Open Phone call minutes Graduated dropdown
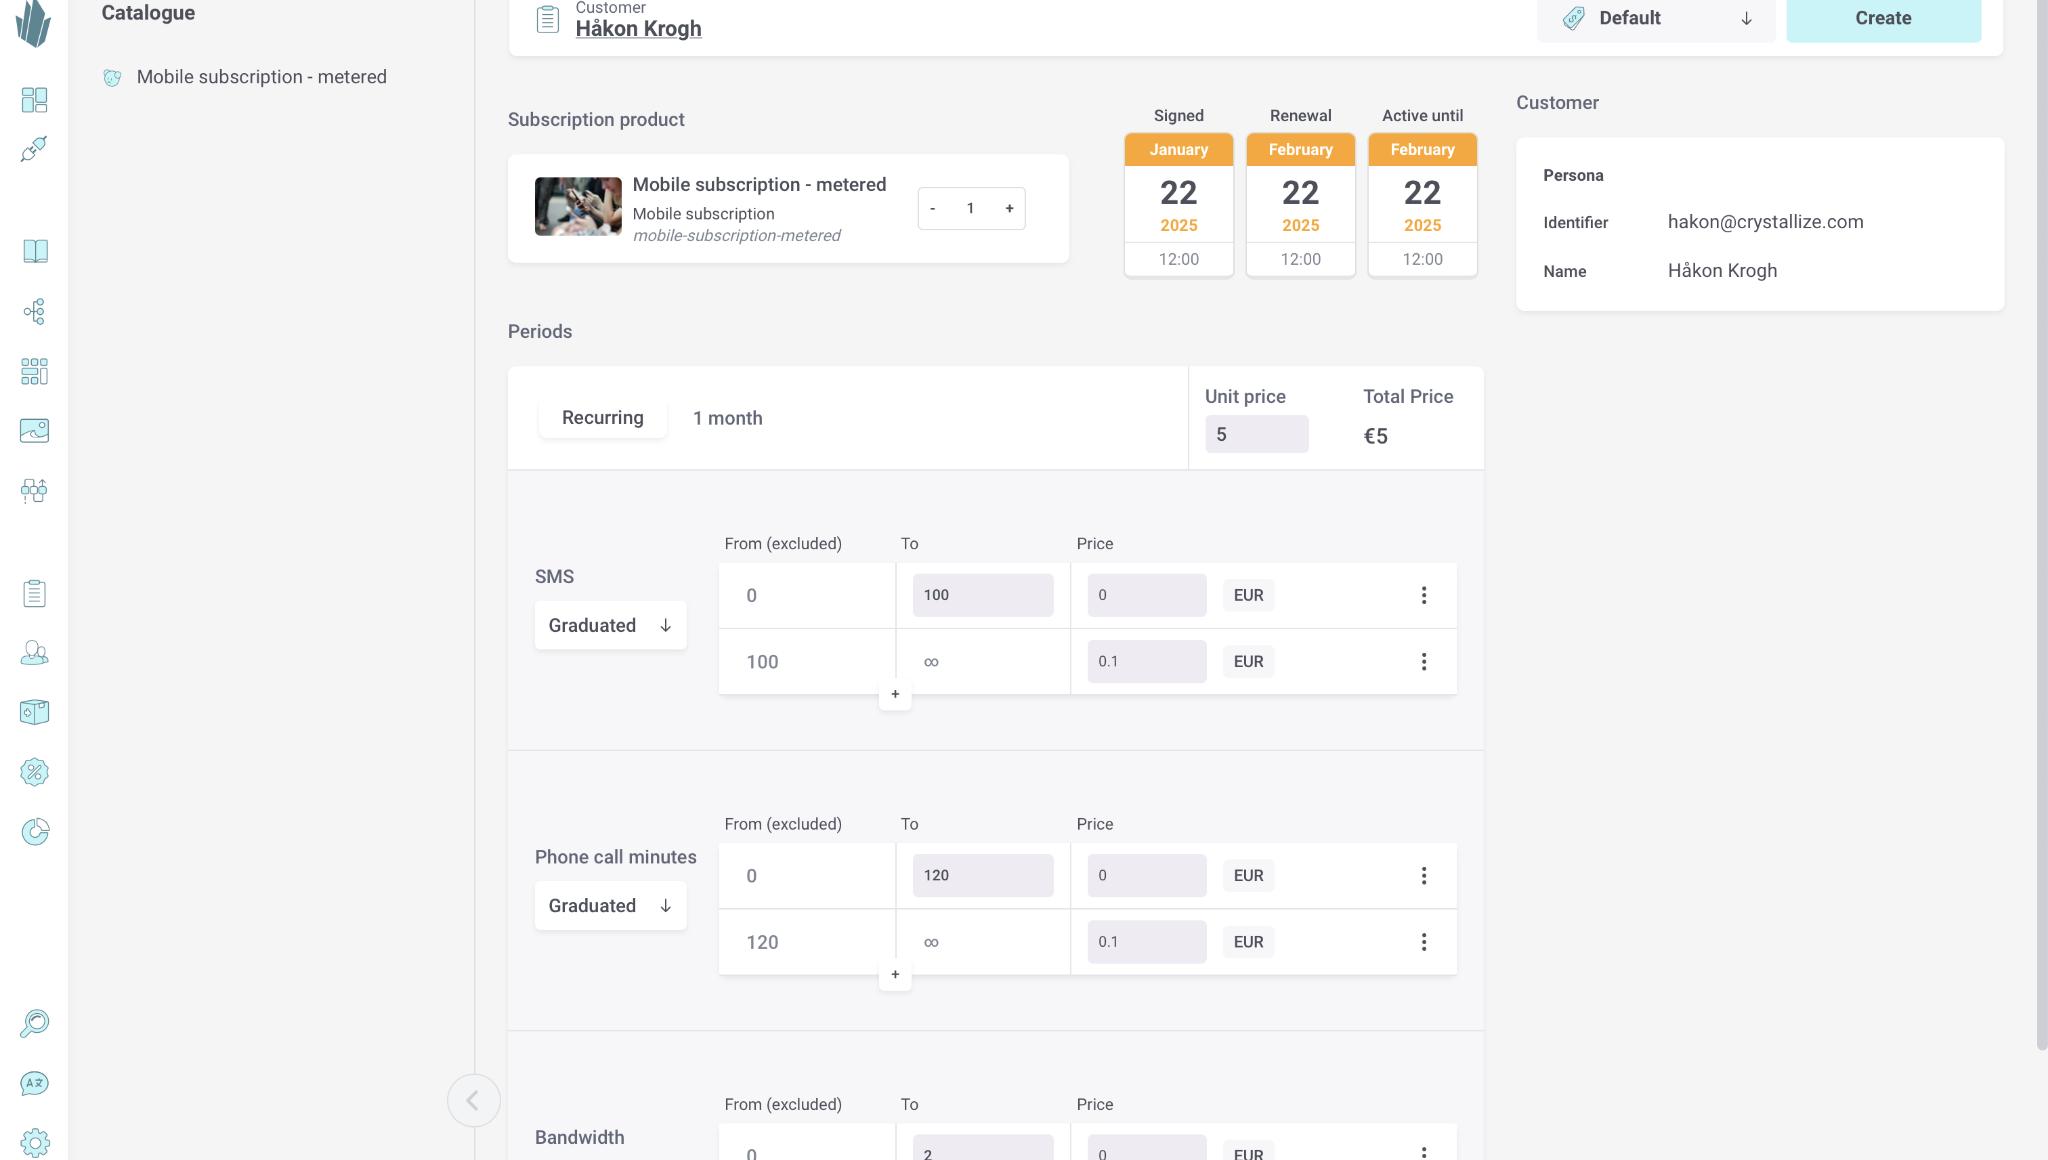2048x1160 pixels. pos(610,906)
